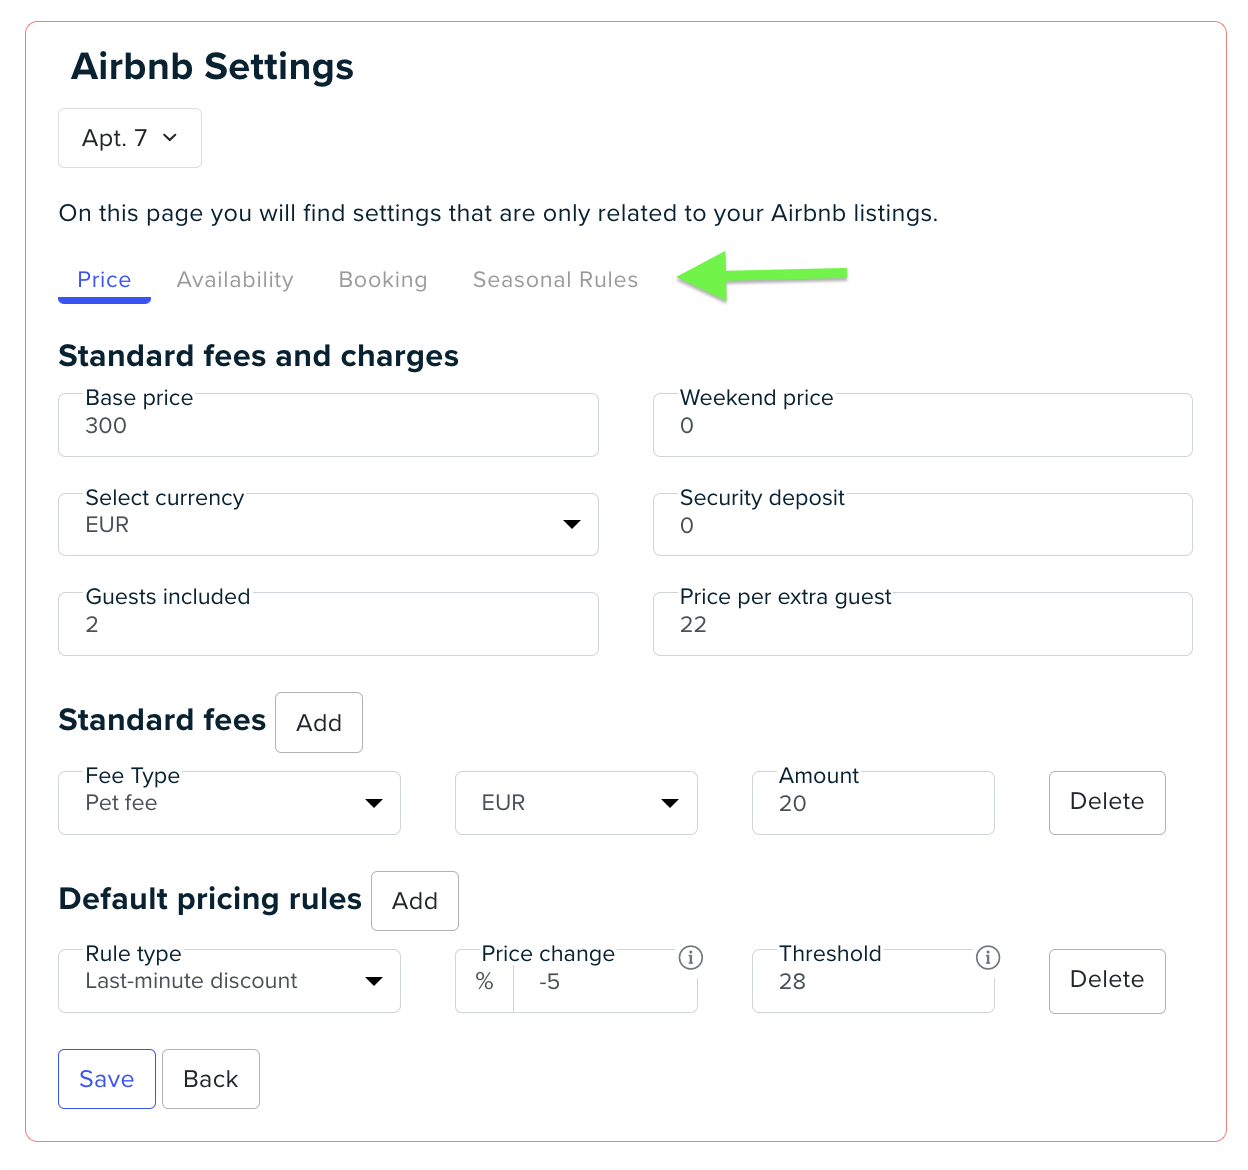1248x1170 pixels.
Task: Edit the Guests included value
Action: coord(328,624)
